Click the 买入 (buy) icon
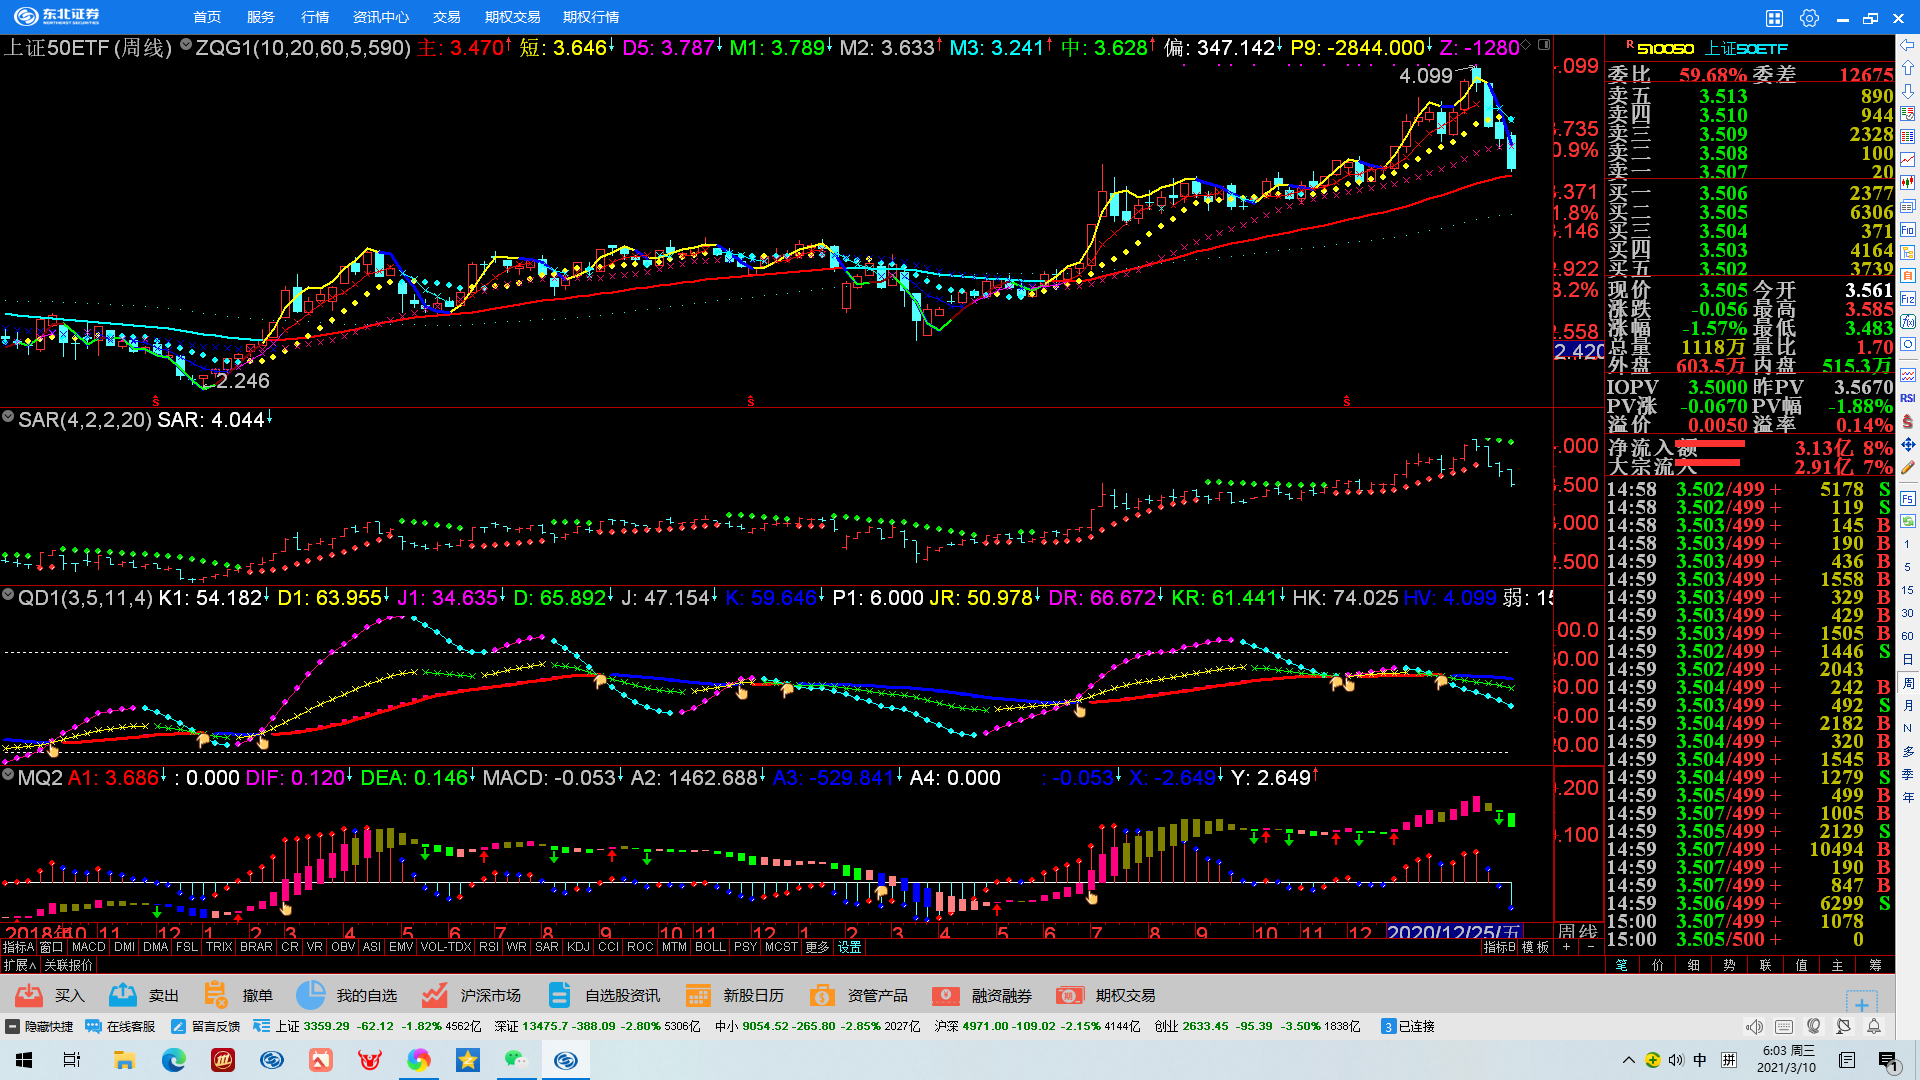Screen dimensions: 1920x1080 [30, 995]
